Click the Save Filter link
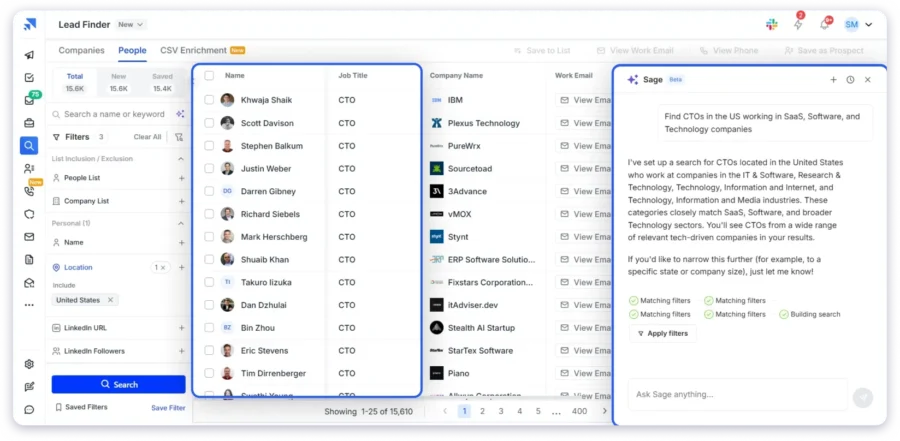Screen dimensions: 900x441 (x=168, y=408)
